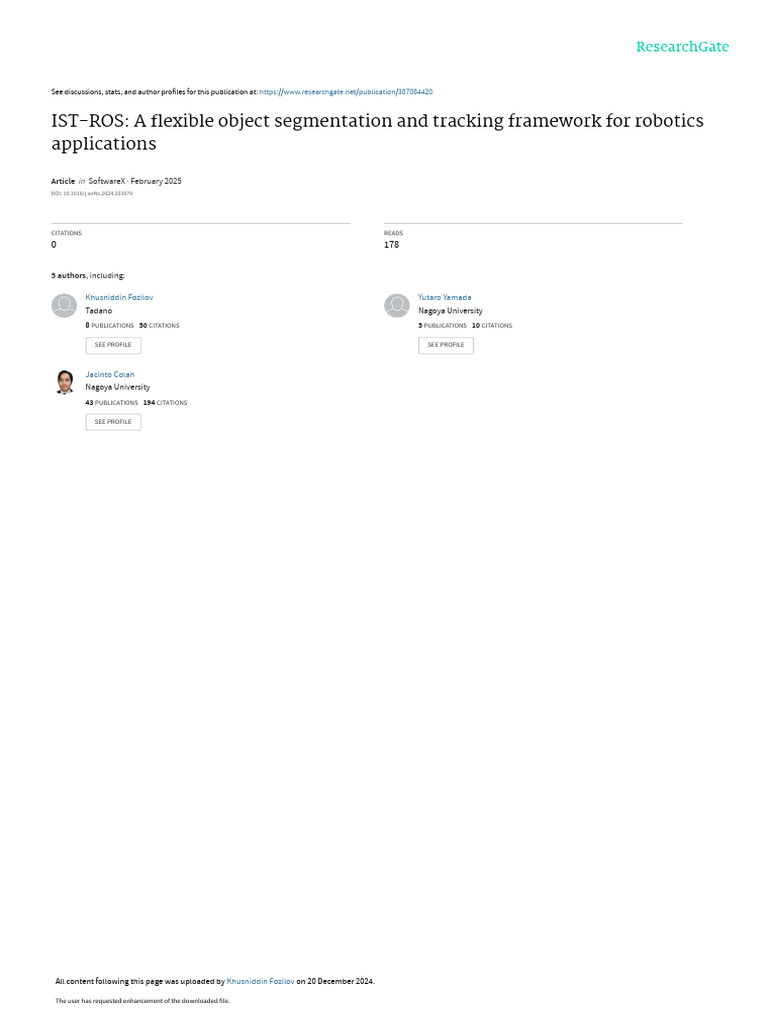Open the researchgate.net publication URL link
768x1024 pixels.
(346, 92)
